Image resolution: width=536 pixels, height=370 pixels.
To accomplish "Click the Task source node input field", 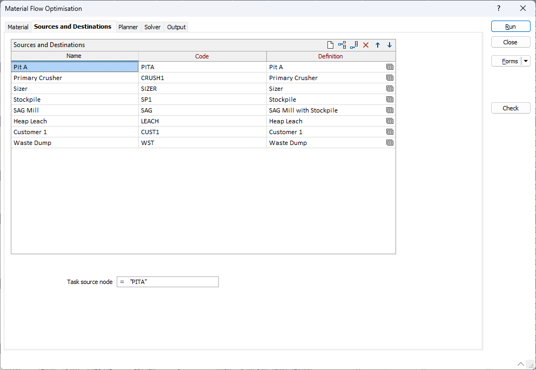I will [x=168, y=282].
